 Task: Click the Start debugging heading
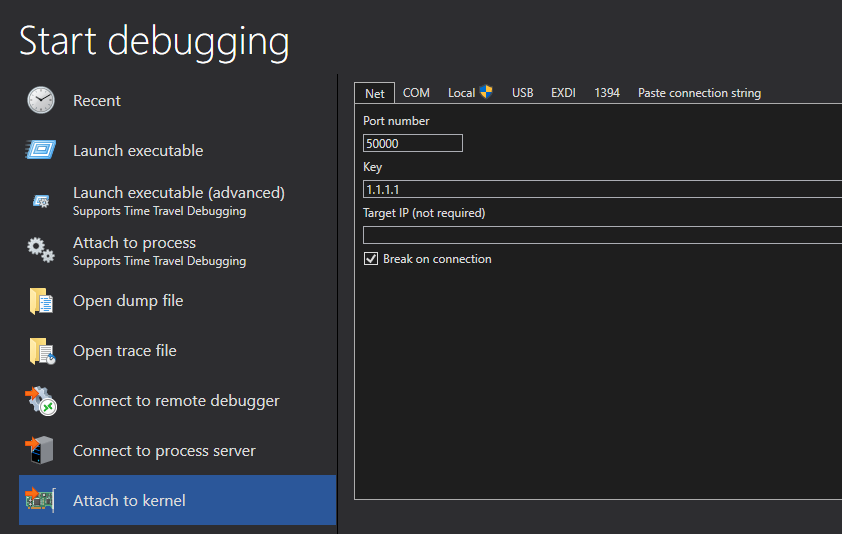coord(154,41)
